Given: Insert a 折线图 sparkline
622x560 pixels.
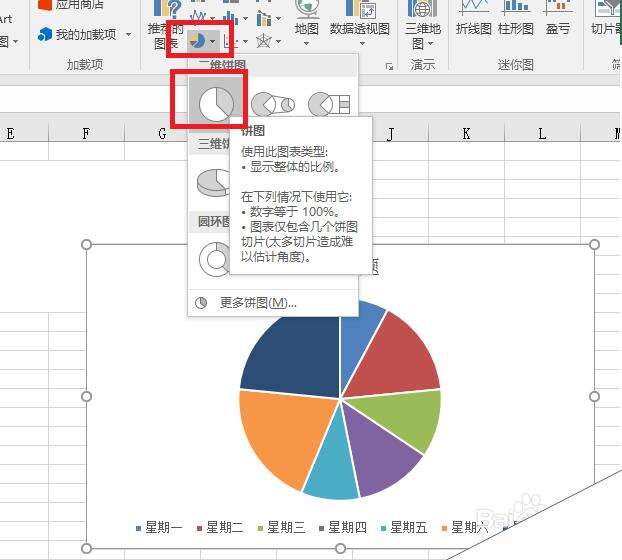Looking at the screenshot, I should [x=474, y=18].
